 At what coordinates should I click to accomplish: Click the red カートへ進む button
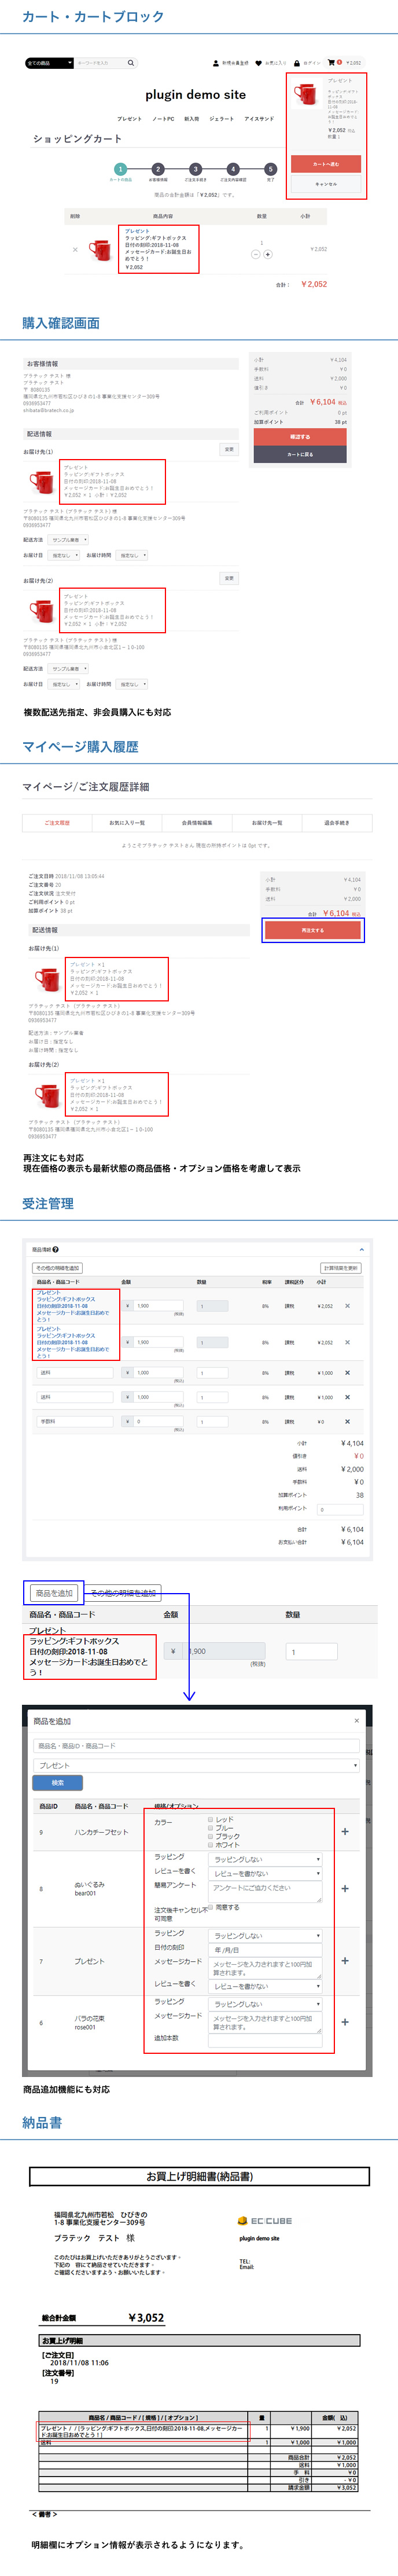pos(326,164)
